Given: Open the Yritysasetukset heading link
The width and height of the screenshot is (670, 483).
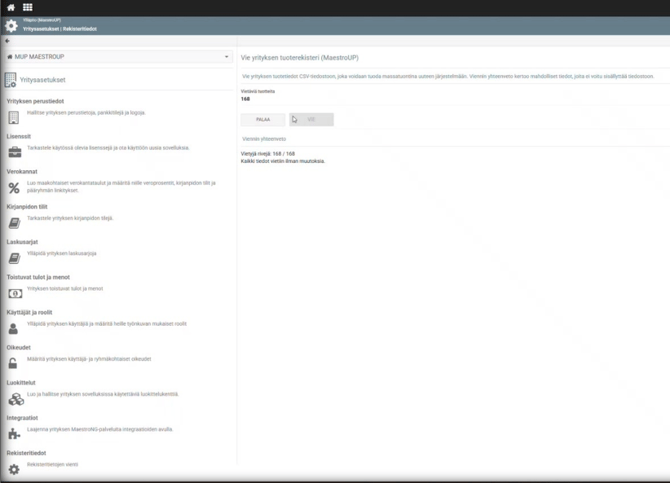Looking at the screenshot, I should coord(42,80).
